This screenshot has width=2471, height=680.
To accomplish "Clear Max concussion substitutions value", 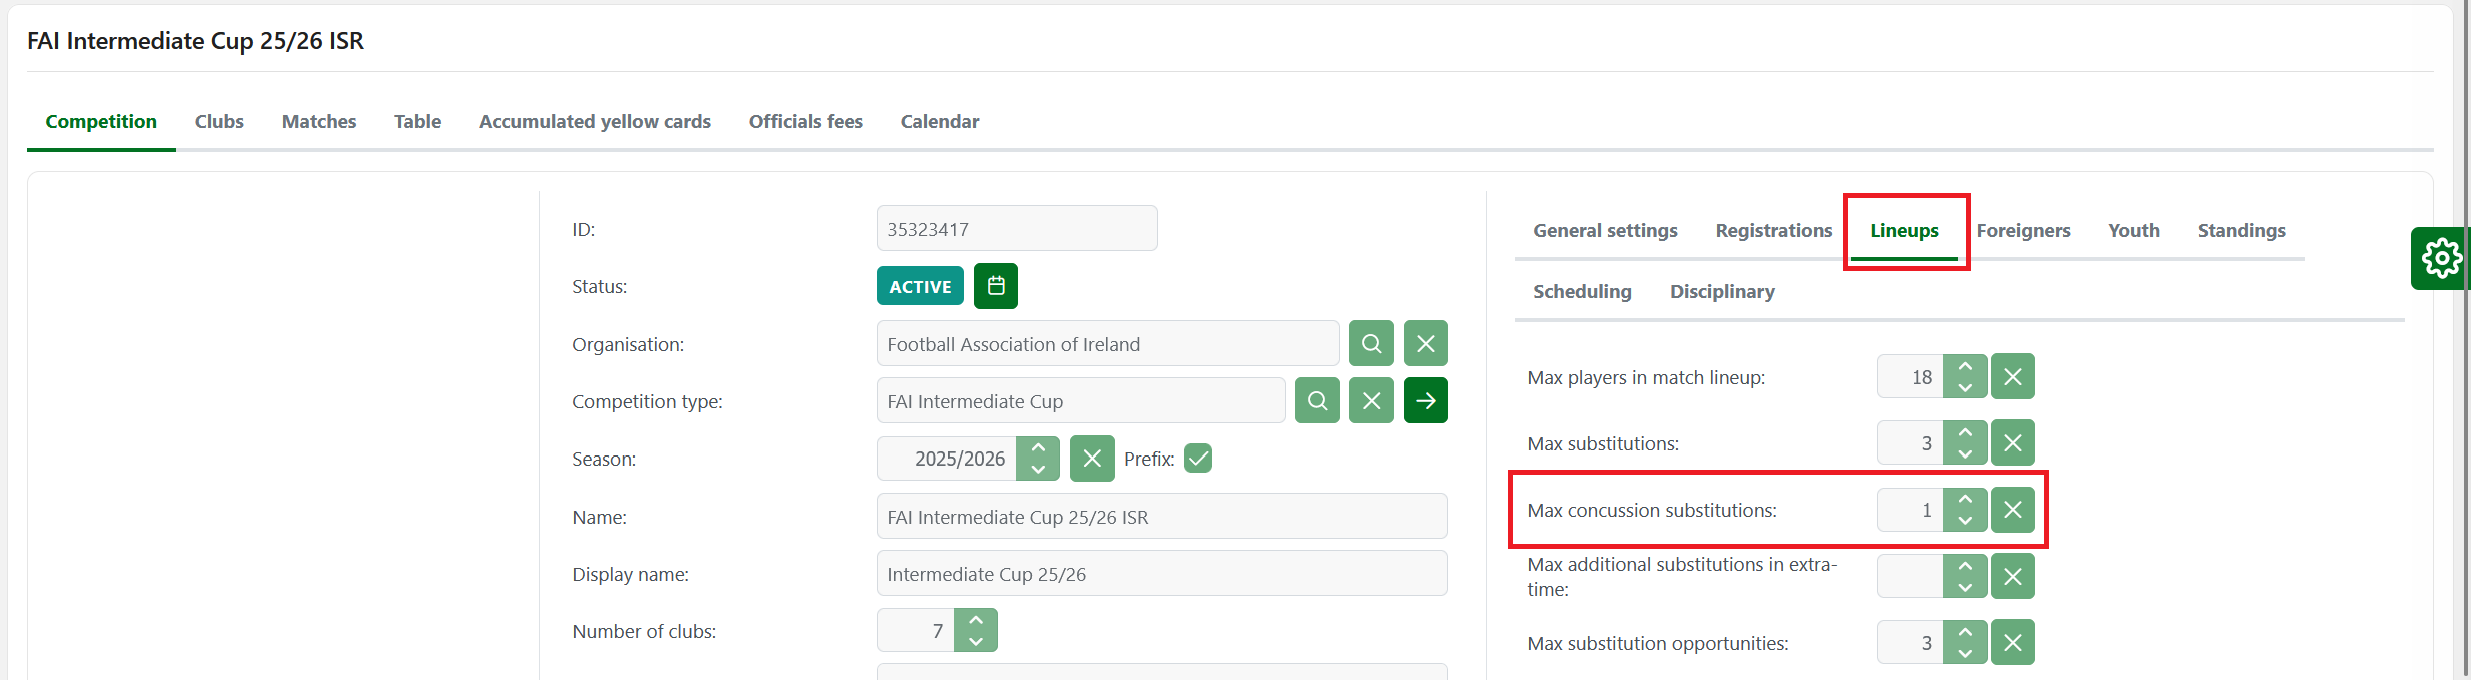I will point(2012,510).
